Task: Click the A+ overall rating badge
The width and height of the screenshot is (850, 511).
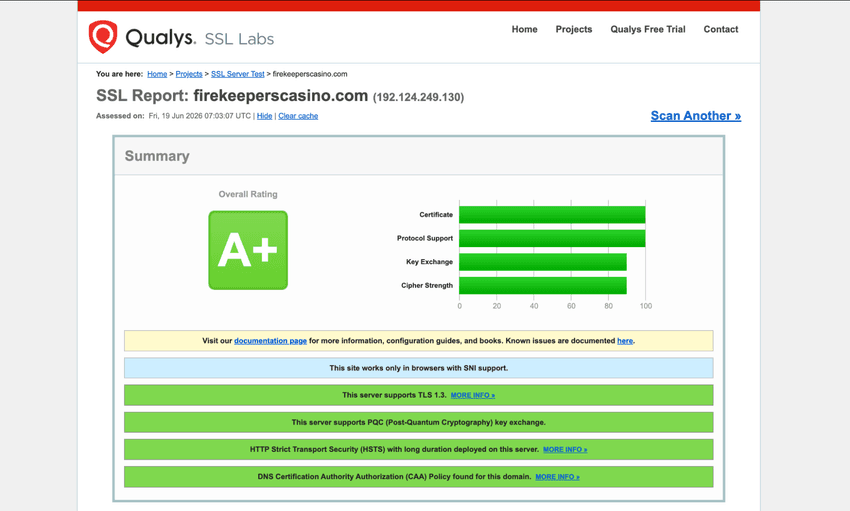Action: pos(248,250)
